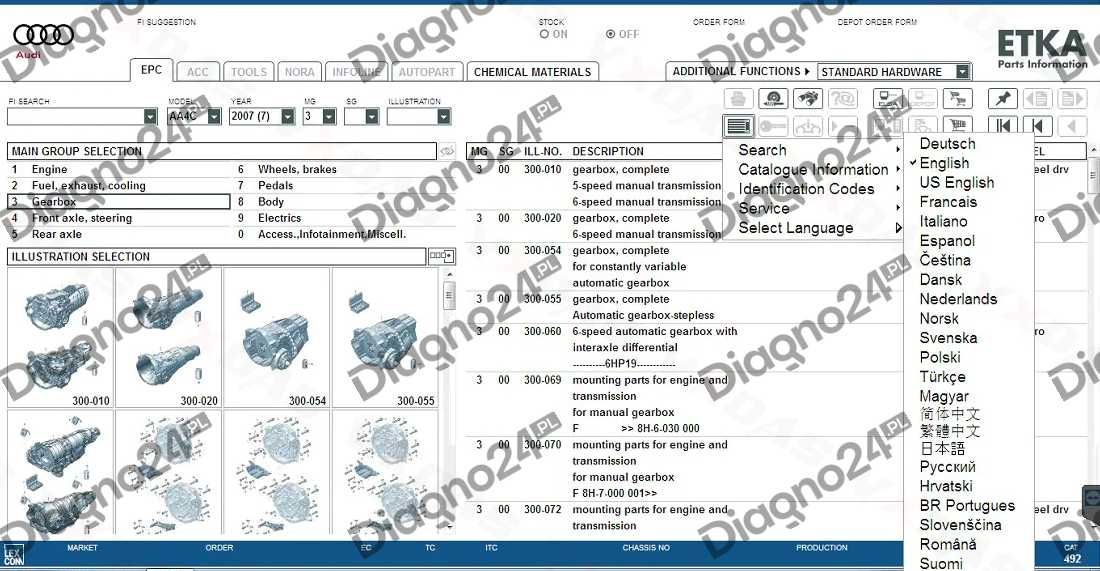
Task: Open the FI Search dropdown
Action: pos(150,116)
